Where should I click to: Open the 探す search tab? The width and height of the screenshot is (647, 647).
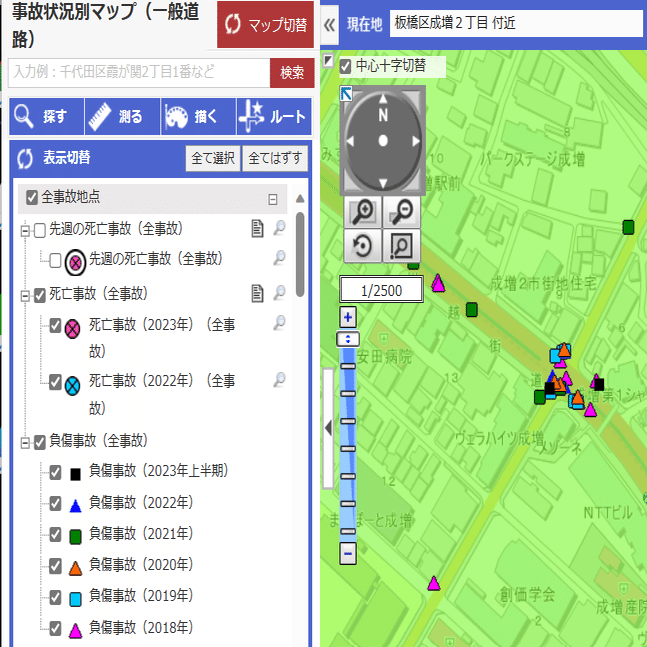coord(47,116)
